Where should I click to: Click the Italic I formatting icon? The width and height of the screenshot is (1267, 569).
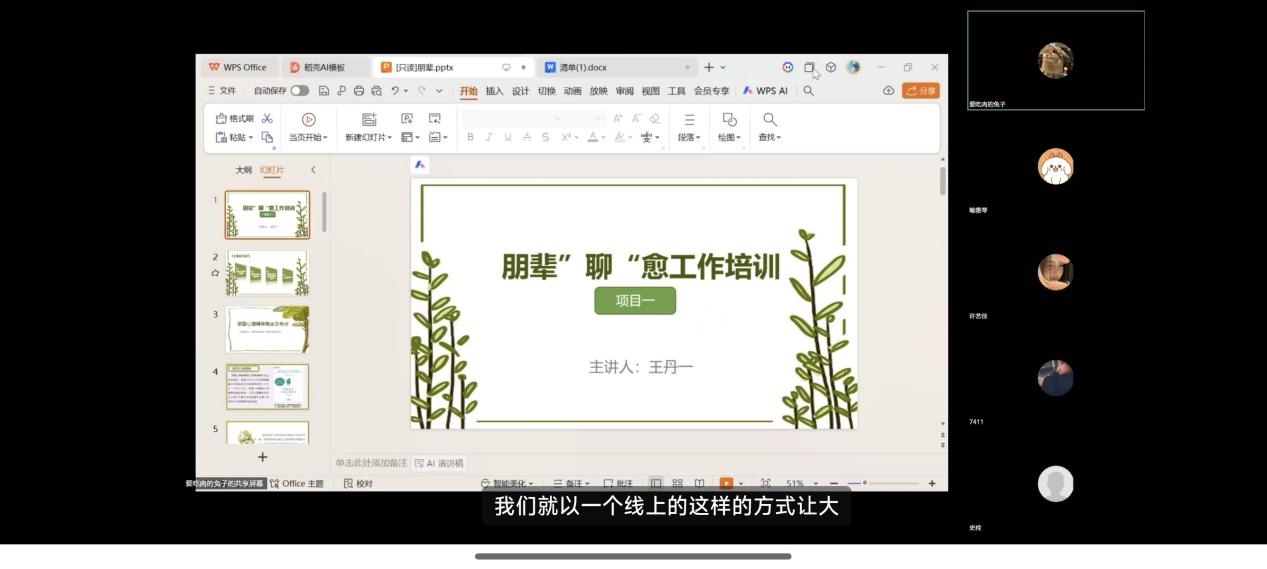489,137
